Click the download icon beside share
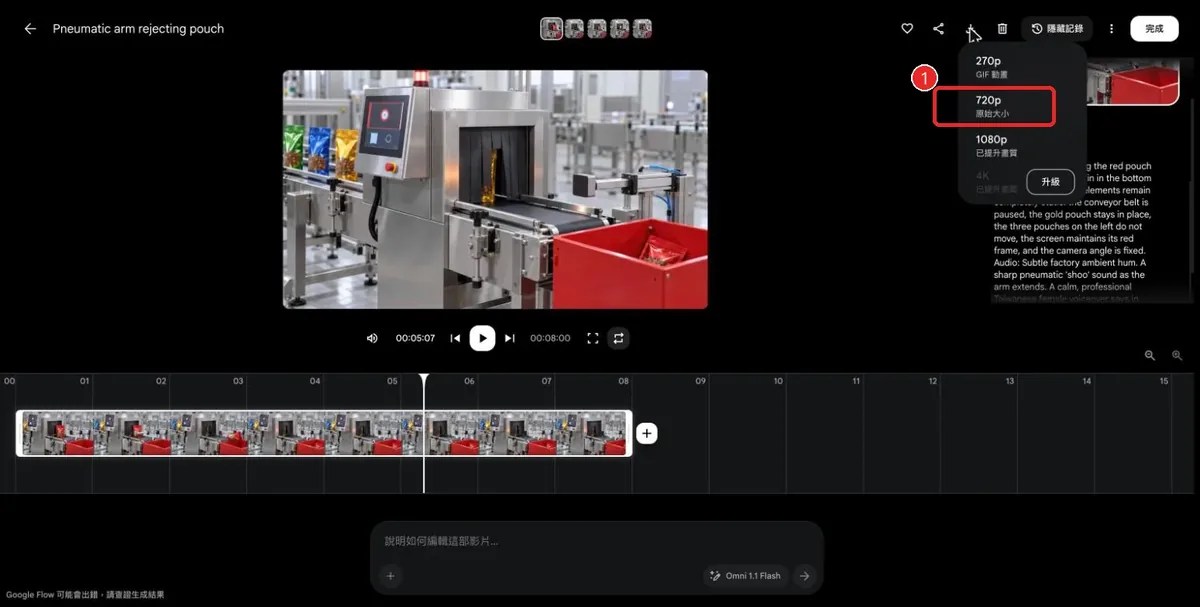 (970, 29)
